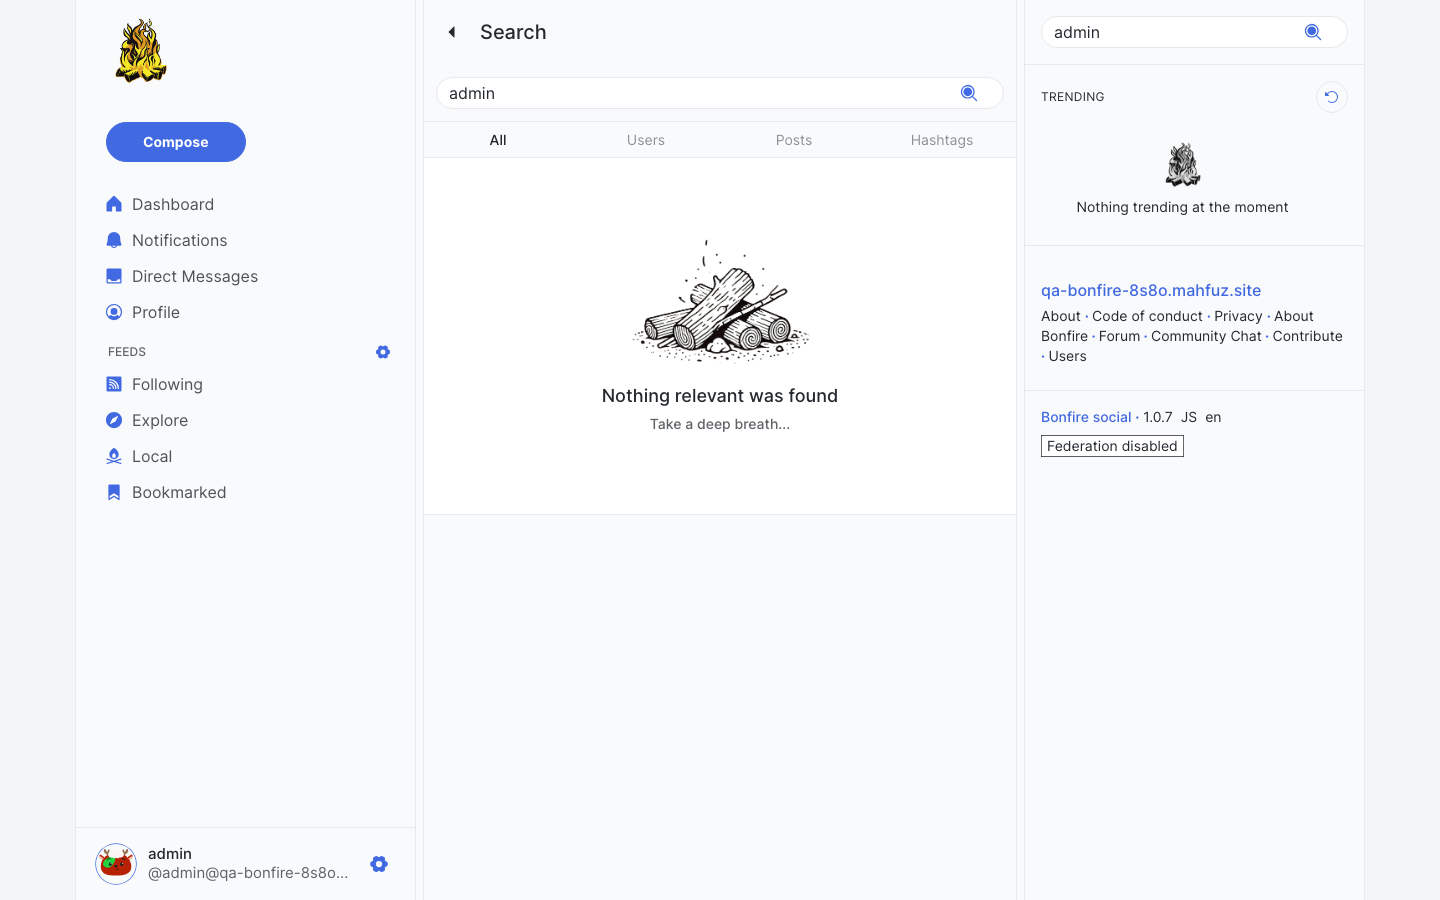Refresh the Trending widget

(1332, 97)
